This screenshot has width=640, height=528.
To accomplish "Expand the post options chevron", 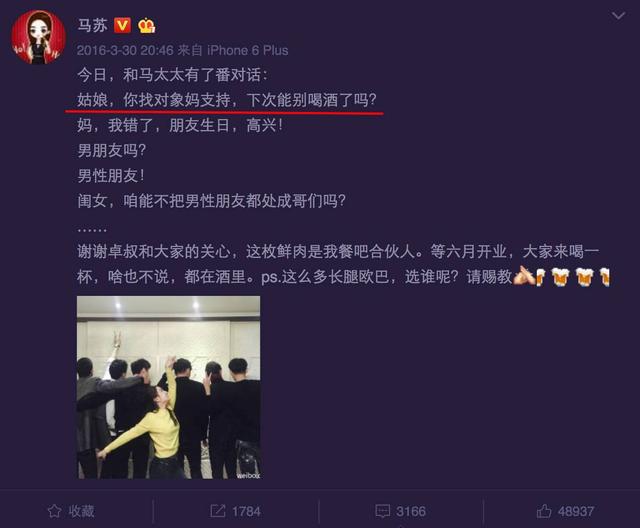I will [618, 16].
